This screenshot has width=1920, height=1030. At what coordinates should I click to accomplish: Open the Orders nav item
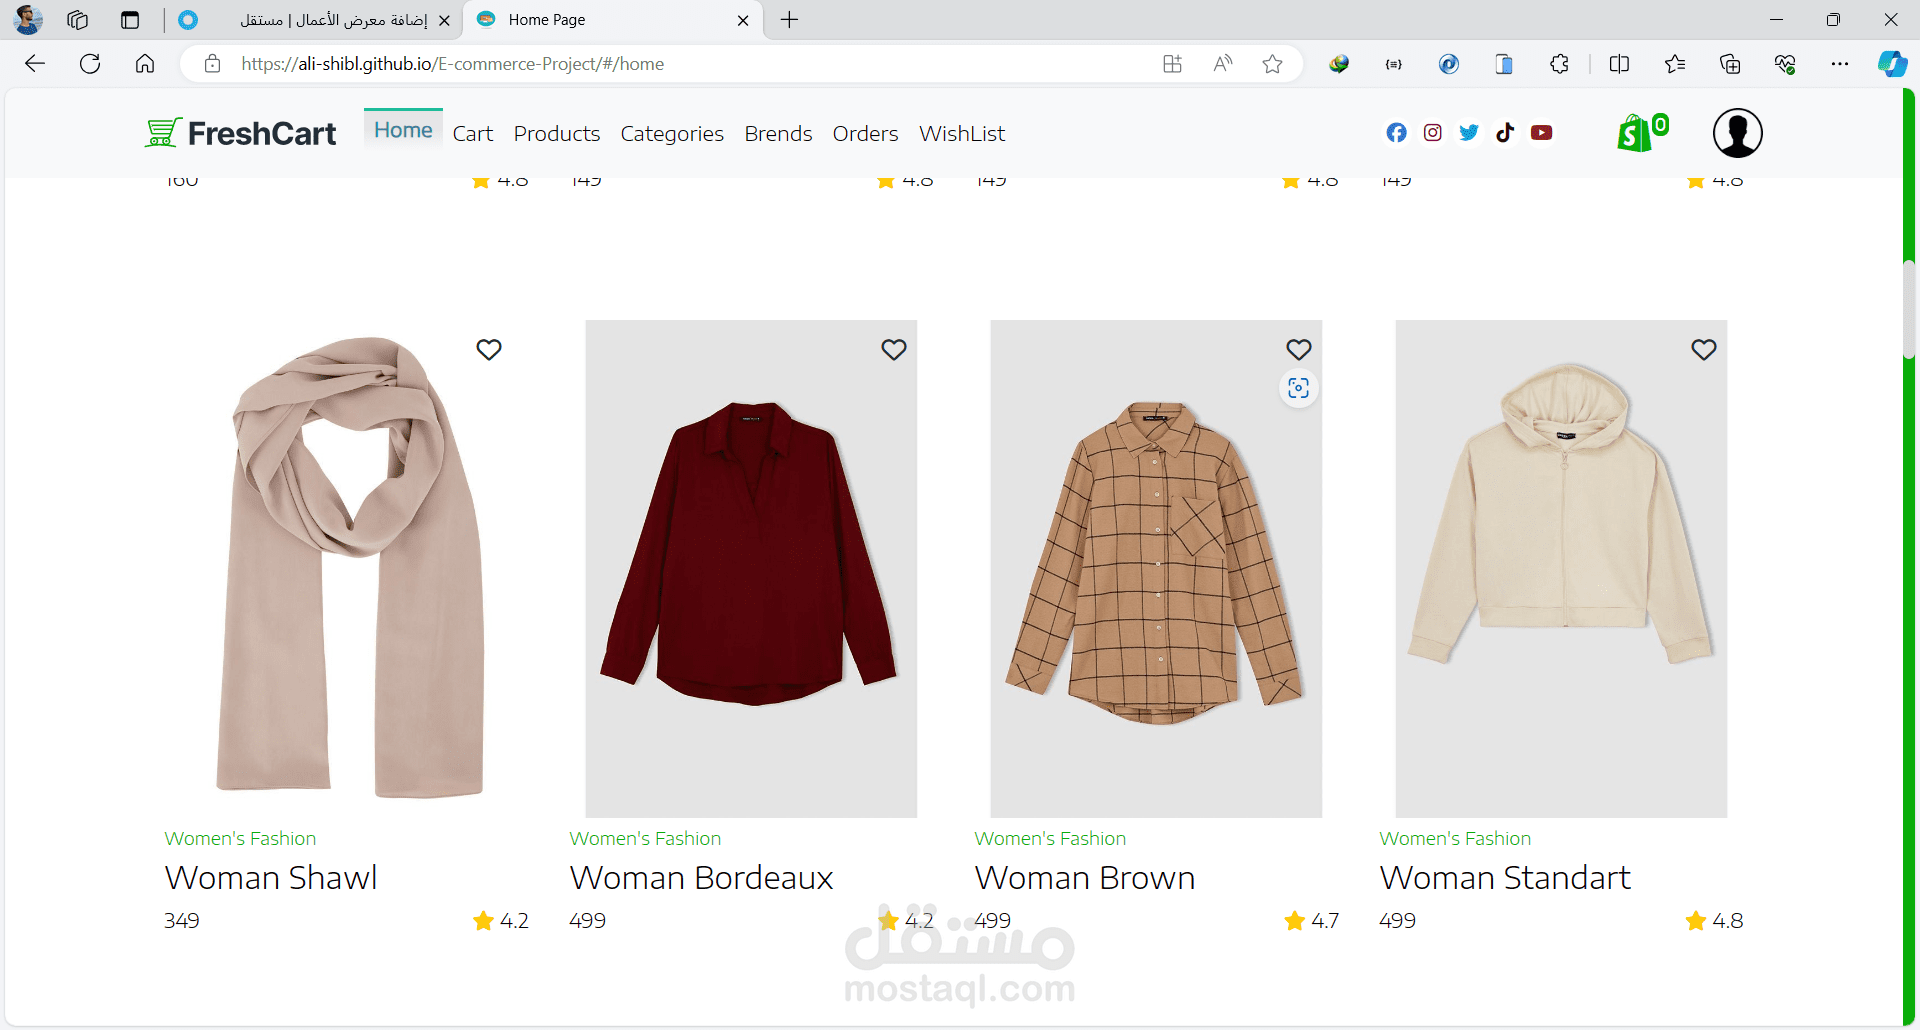tap(865, 134)
